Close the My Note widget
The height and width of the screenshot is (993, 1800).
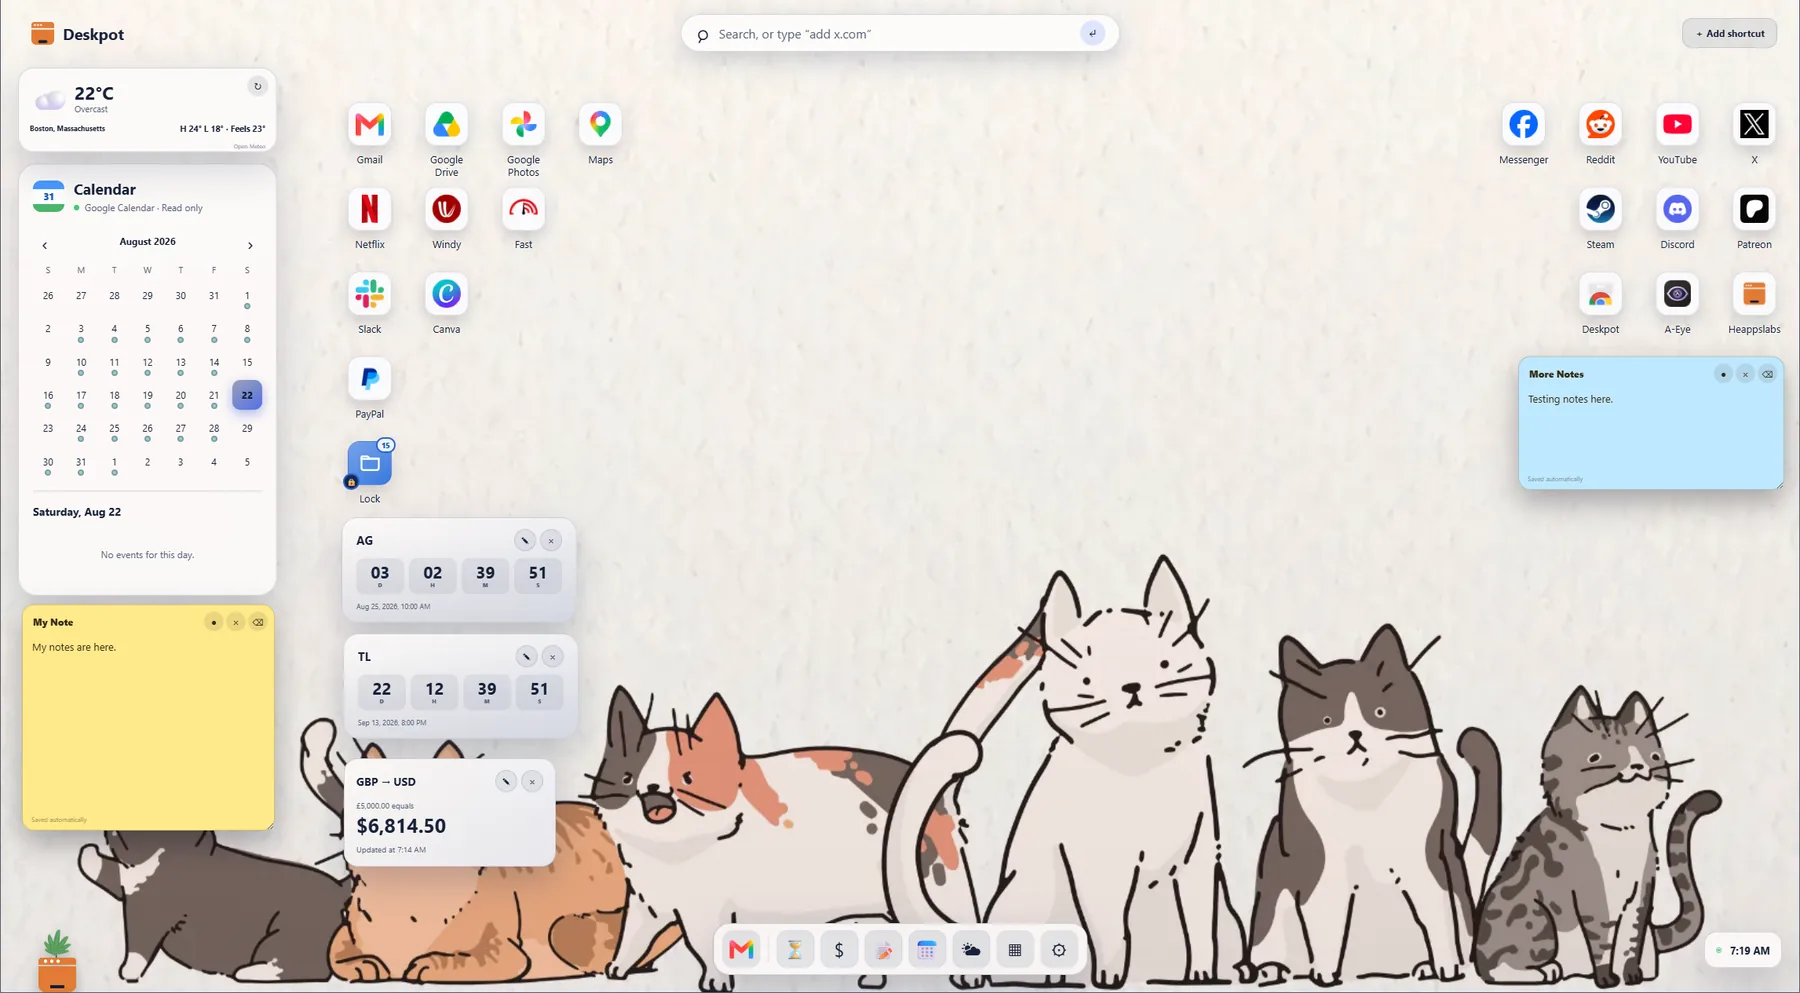236,622
